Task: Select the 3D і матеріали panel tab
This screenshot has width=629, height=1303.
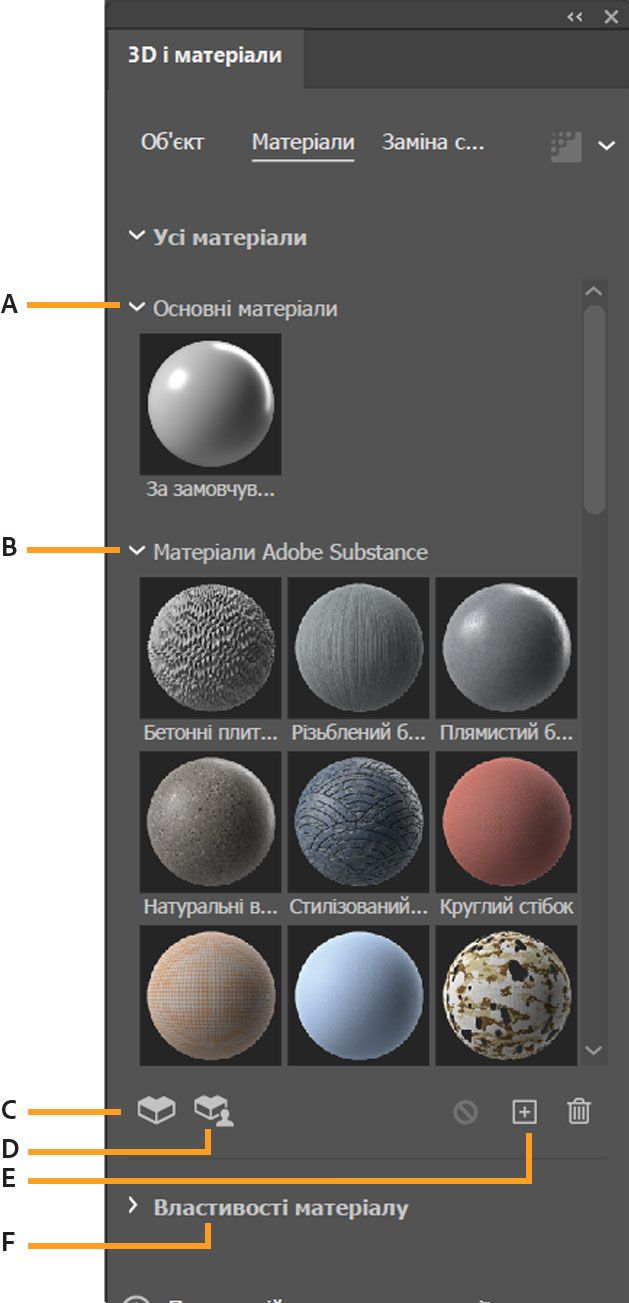Action: tap(205, 56)
